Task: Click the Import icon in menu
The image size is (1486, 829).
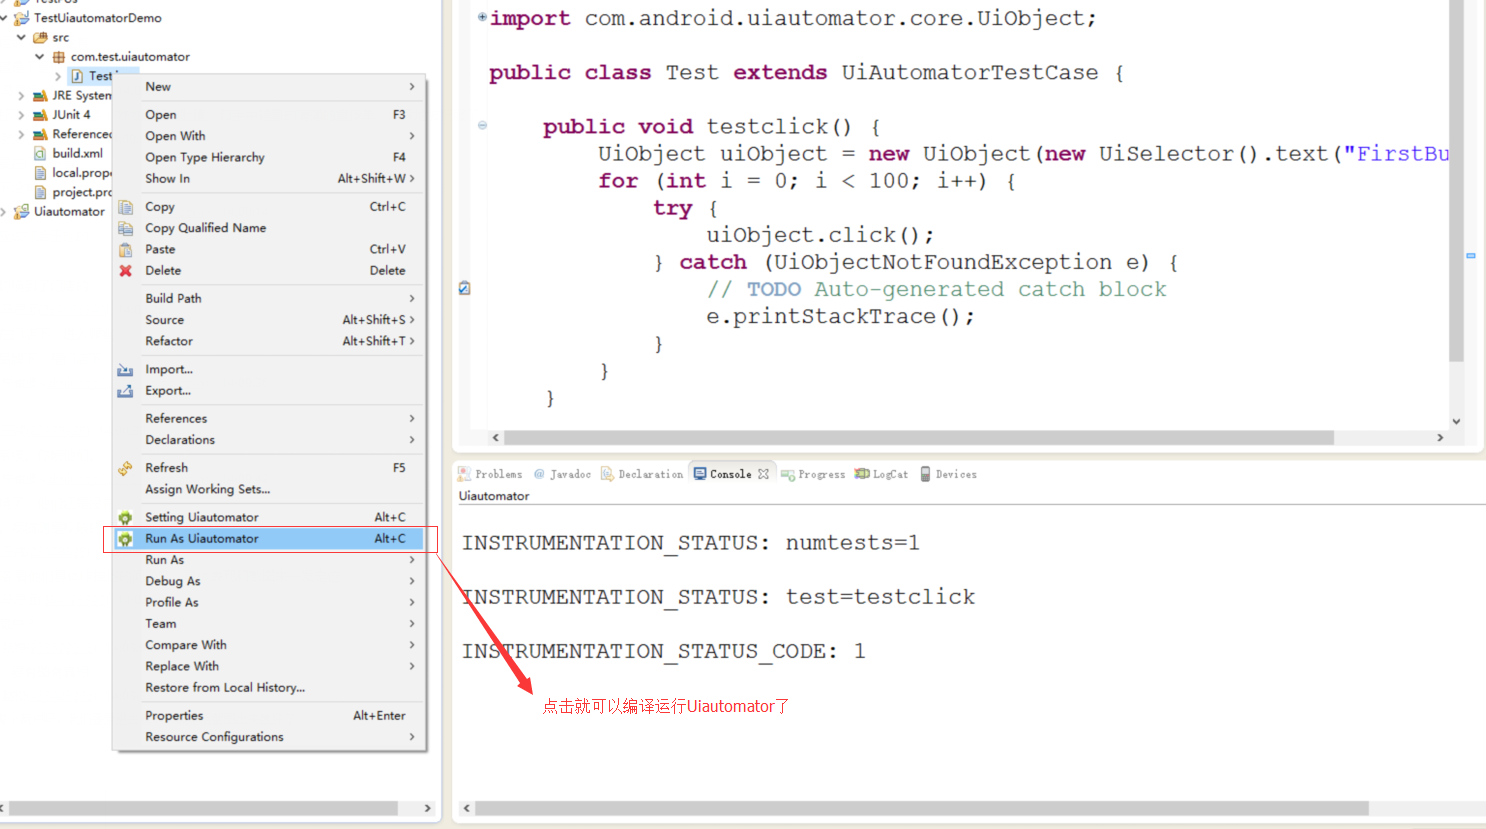Action: coord(125,370)
